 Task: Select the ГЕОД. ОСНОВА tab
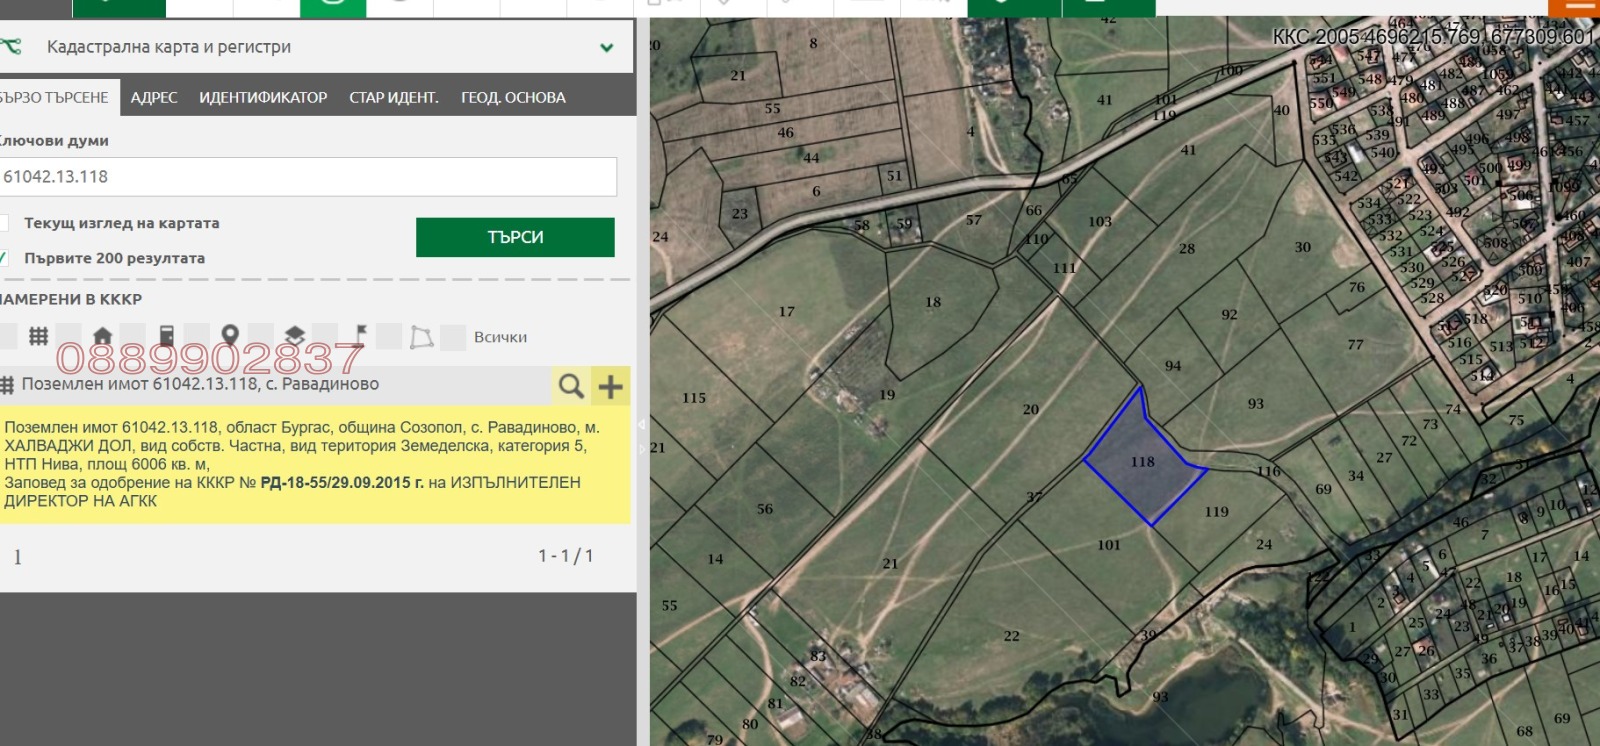(513, 98)
